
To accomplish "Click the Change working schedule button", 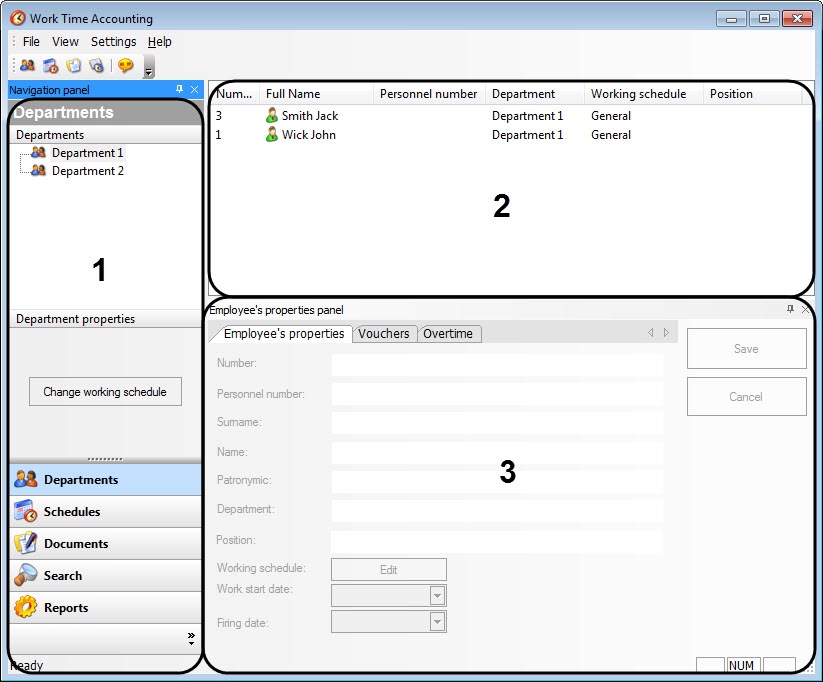I will 105,392.
